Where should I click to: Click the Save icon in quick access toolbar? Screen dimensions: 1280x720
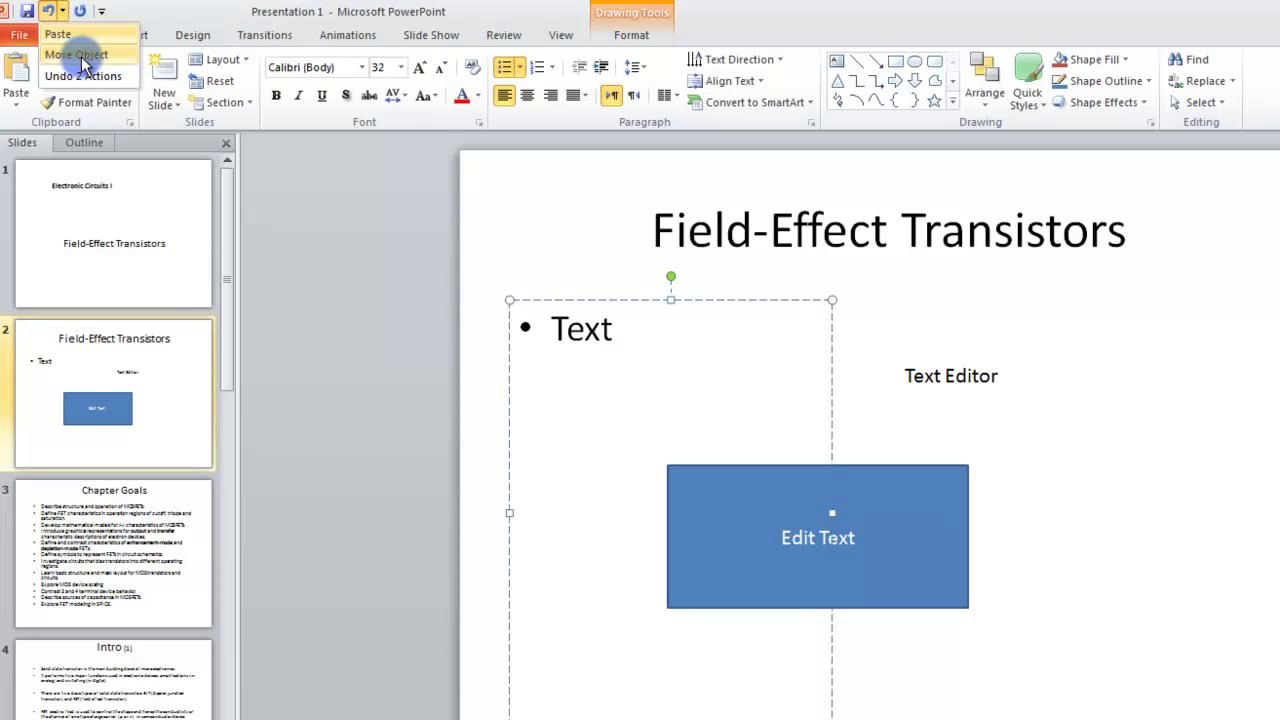coord(27,11)
